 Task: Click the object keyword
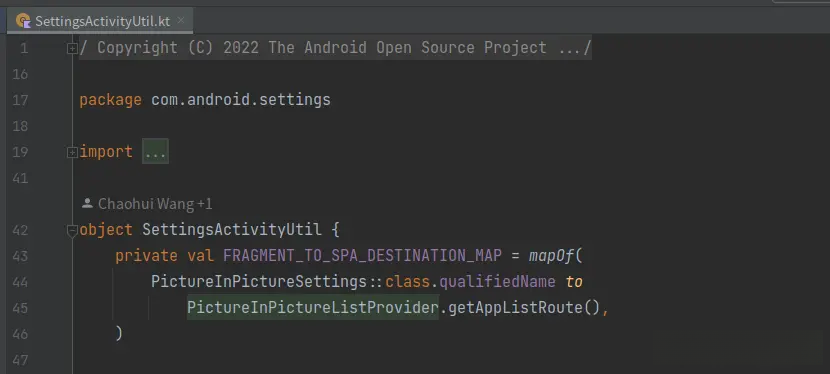(x=106, y=230)
